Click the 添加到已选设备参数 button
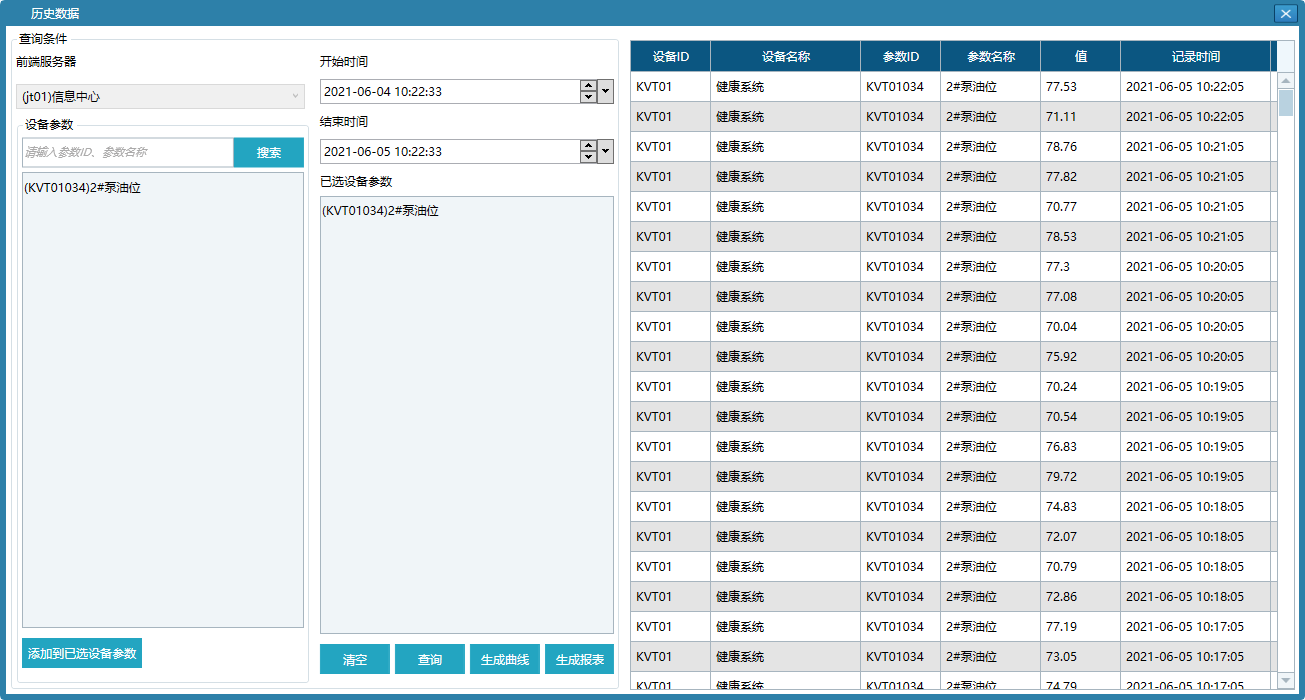Image resolution: width=1305 pixels, height=700 pixels. [82, 653]
